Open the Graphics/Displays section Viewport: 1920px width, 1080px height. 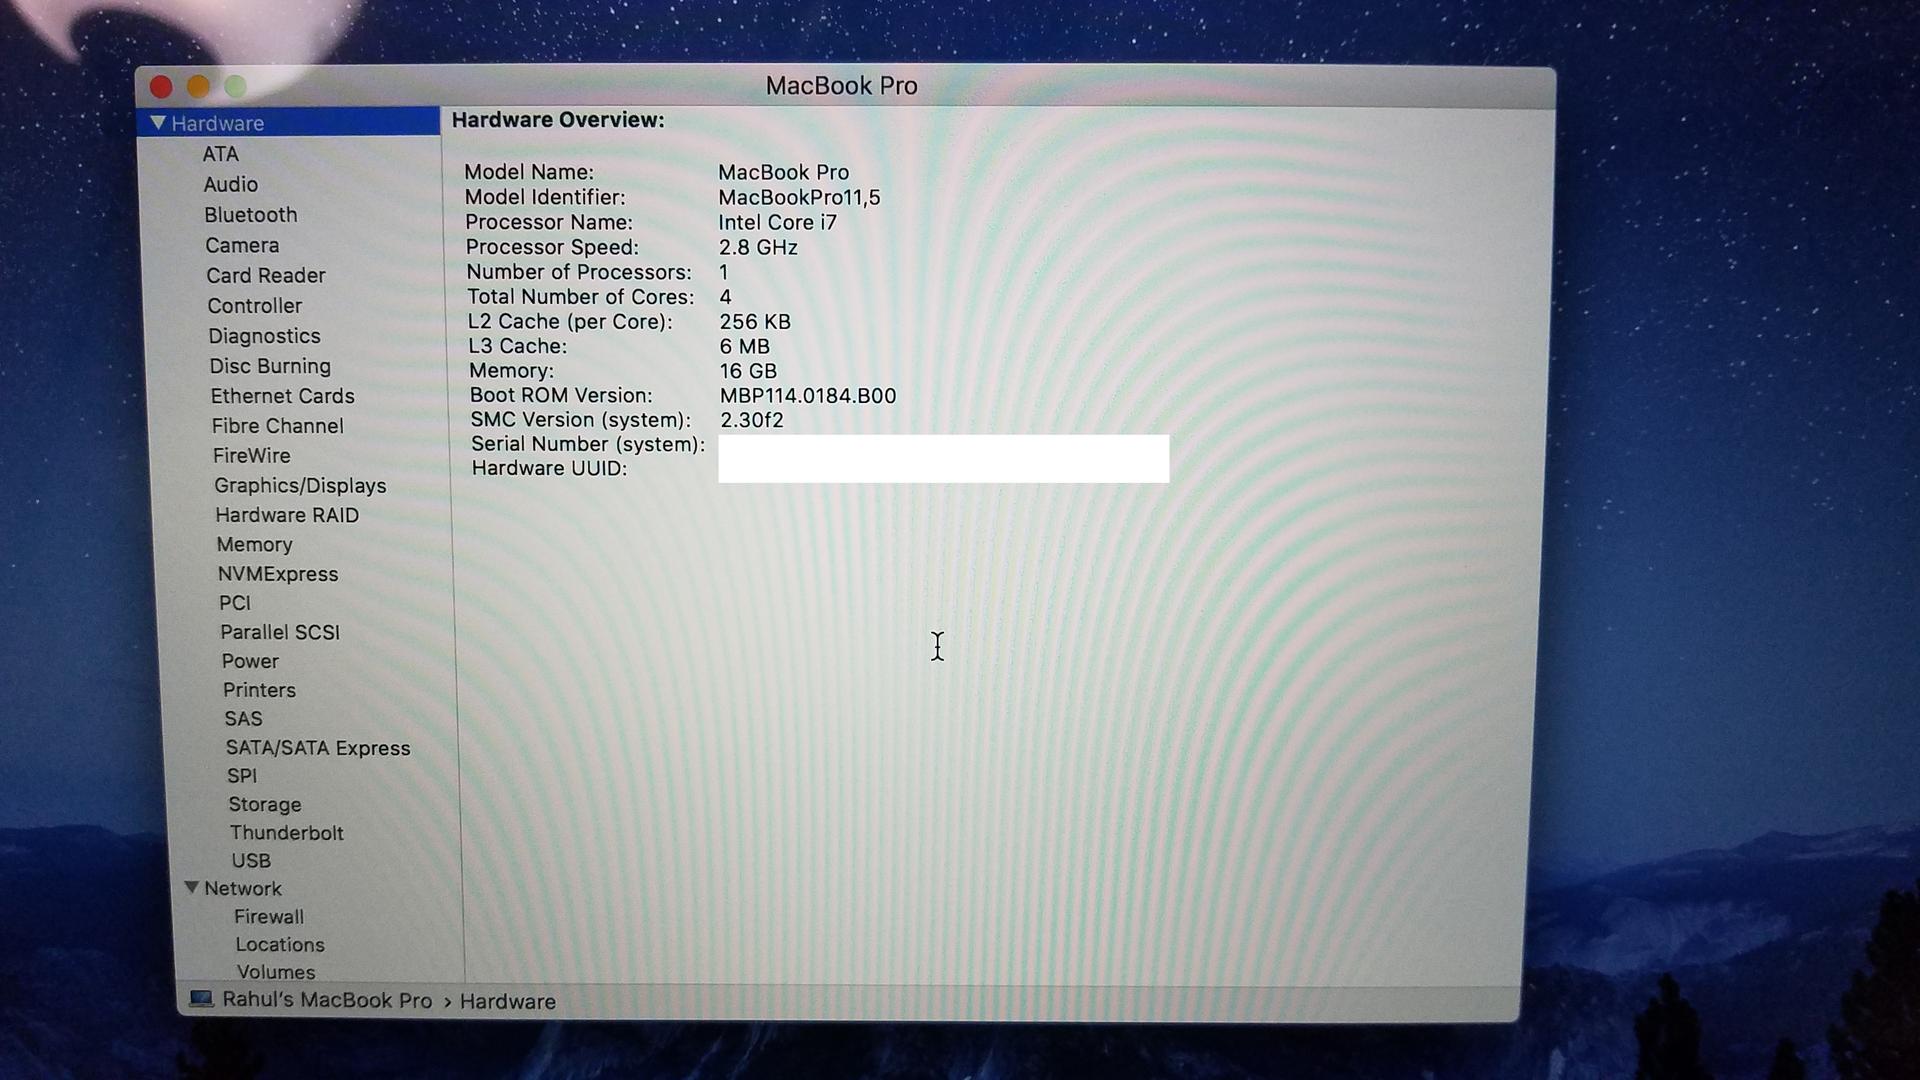click(x=299, y=485)
